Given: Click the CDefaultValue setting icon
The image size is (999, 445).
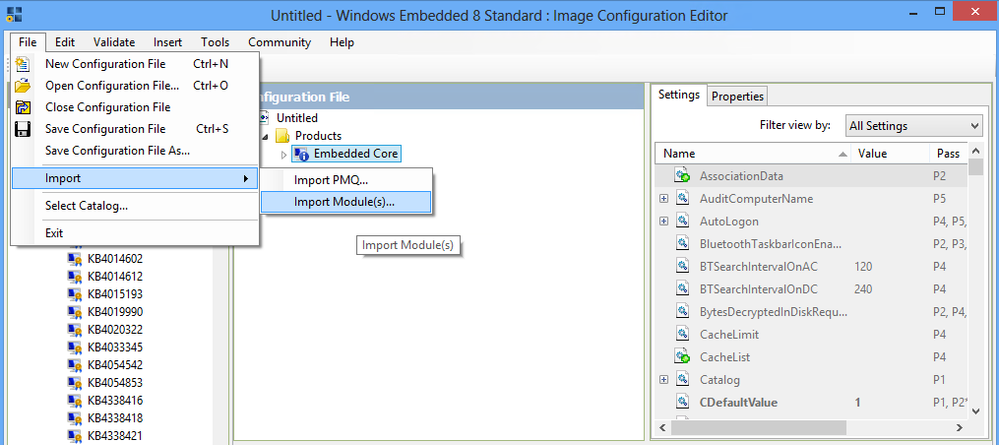Looking at the screenshot, I should (x=683, y=402).
